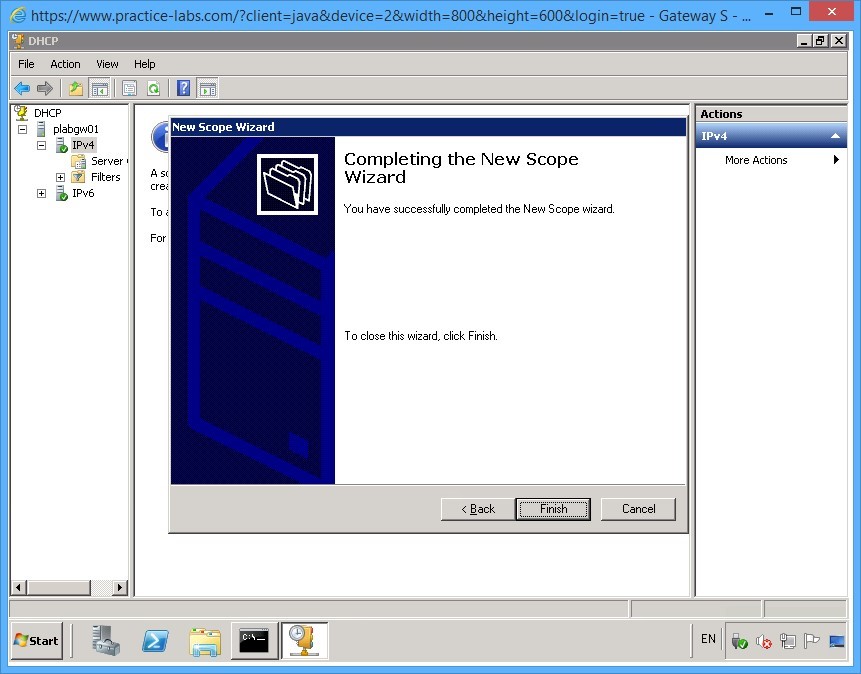Toggle the Action Pane toolbar icon
861x674 pixels.
click(207, 88)
